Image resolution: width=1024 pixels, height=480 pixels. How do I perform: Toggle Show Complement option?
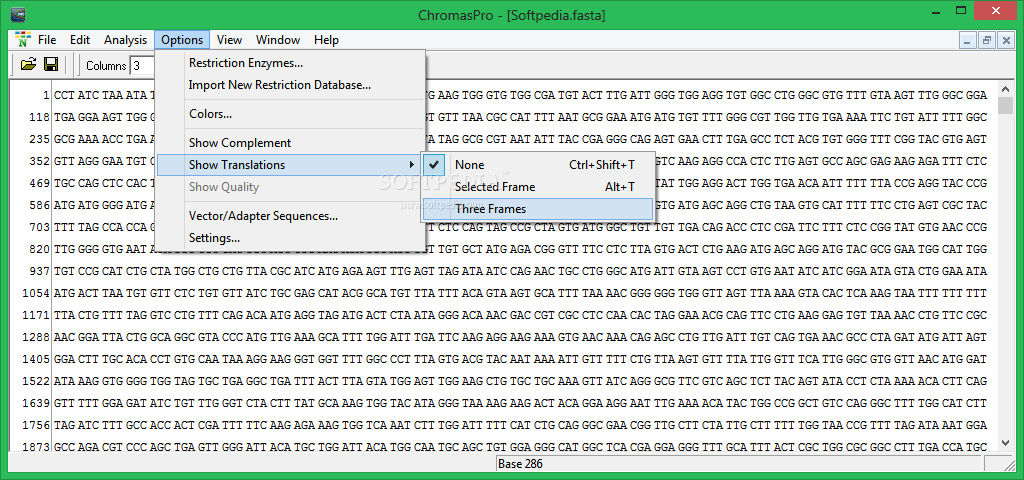point(291,143)
